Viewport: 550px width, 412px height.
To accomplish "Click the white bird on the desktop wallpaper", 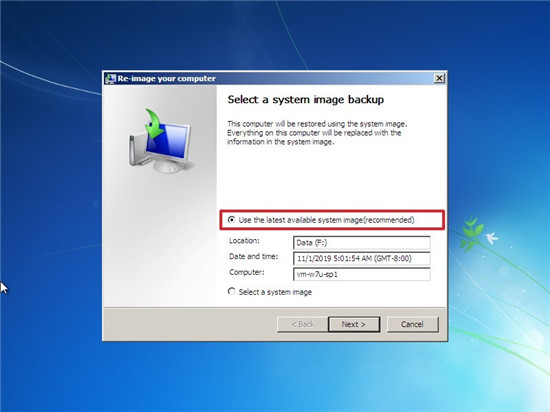I will pyautogui.click(x=492, y=237).
